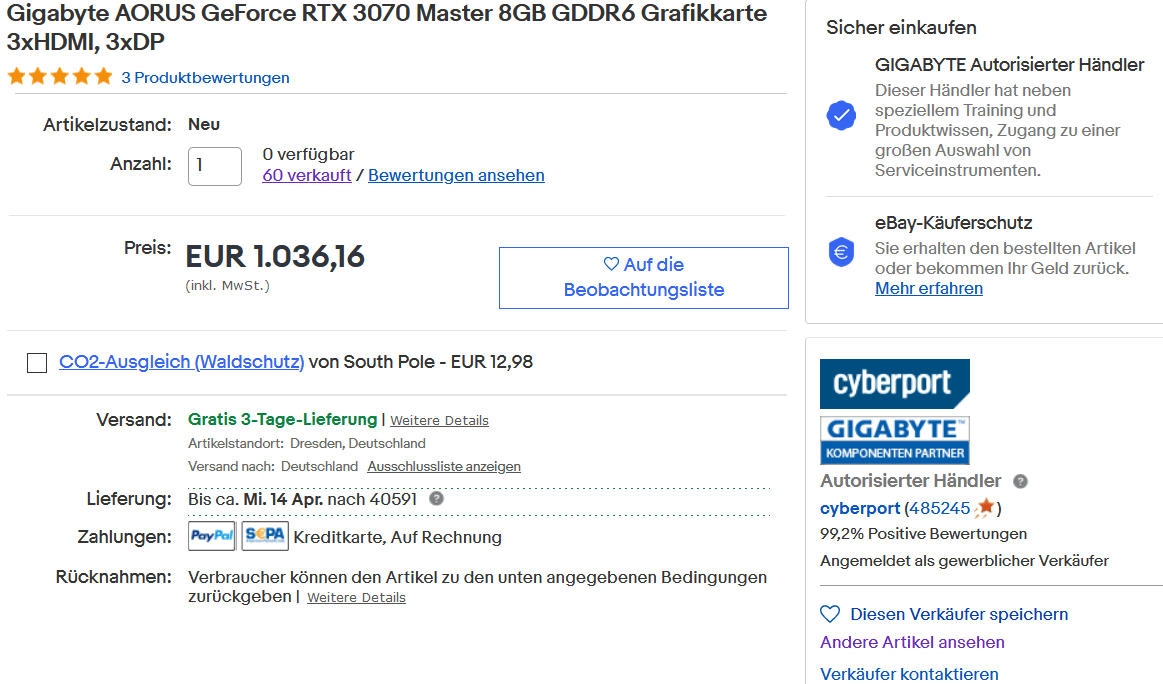
Task: Open the 3 Produktbewertungen link
Action: pos(205,78)
